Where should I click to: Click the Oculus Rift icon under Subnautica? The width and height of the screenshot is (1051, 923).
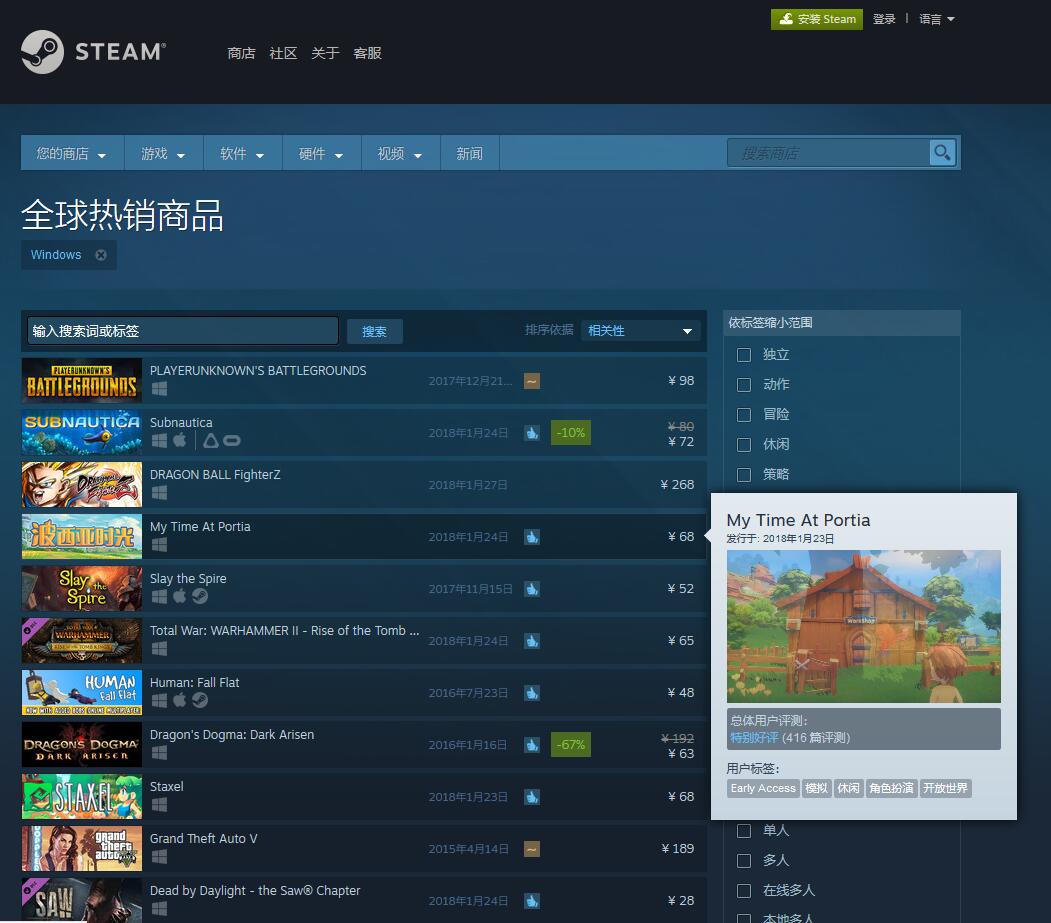pyautogui.click(x=232, y=440)
